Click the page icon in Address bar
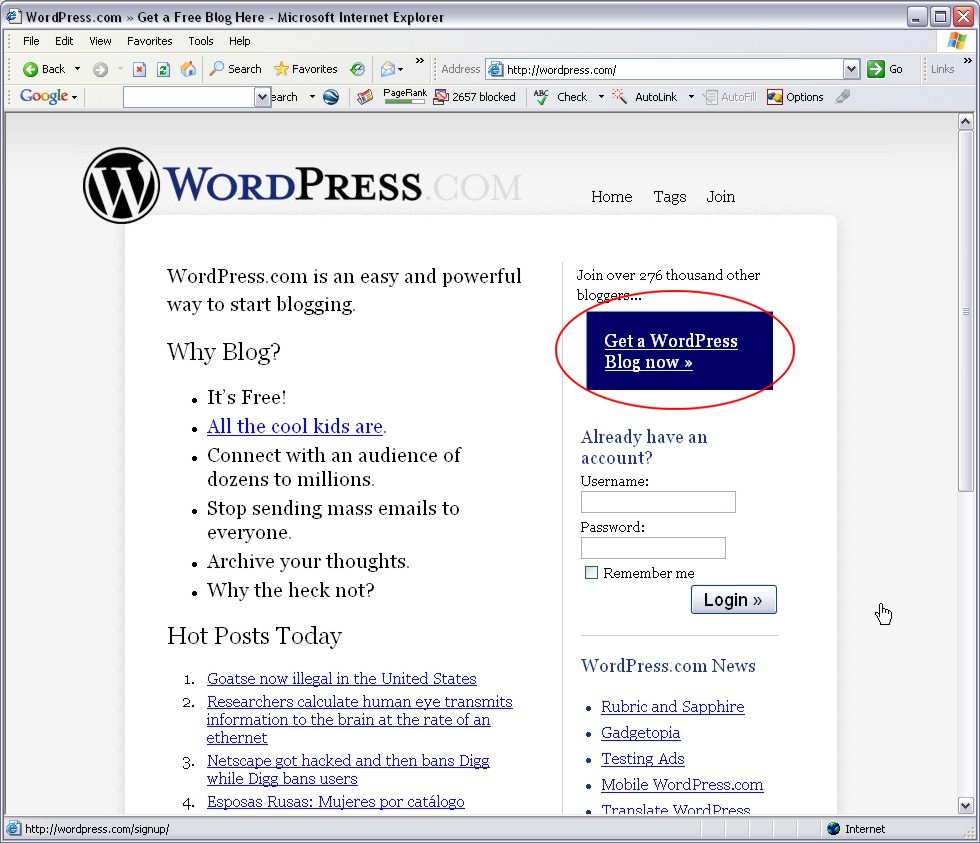 496,69
